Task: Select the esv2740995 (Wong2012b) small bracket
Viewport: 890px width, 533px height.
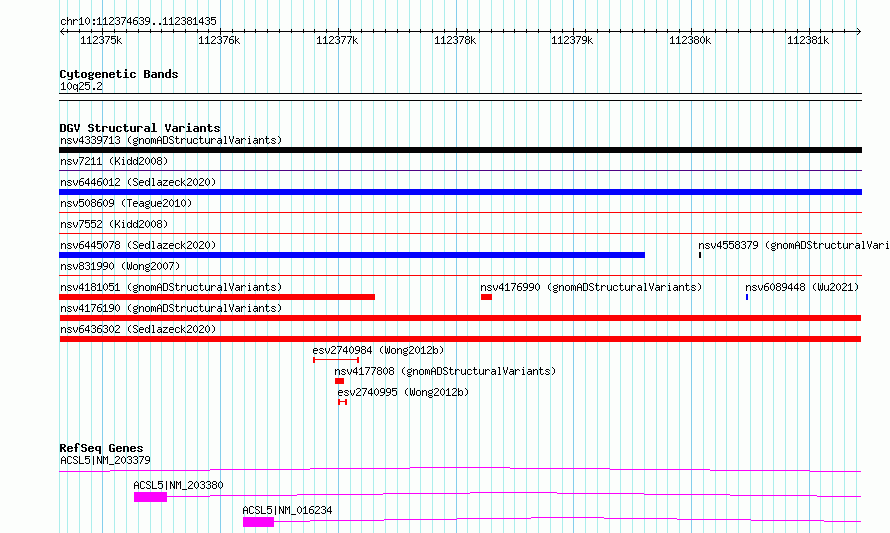Action: click(x=342, y=402)
